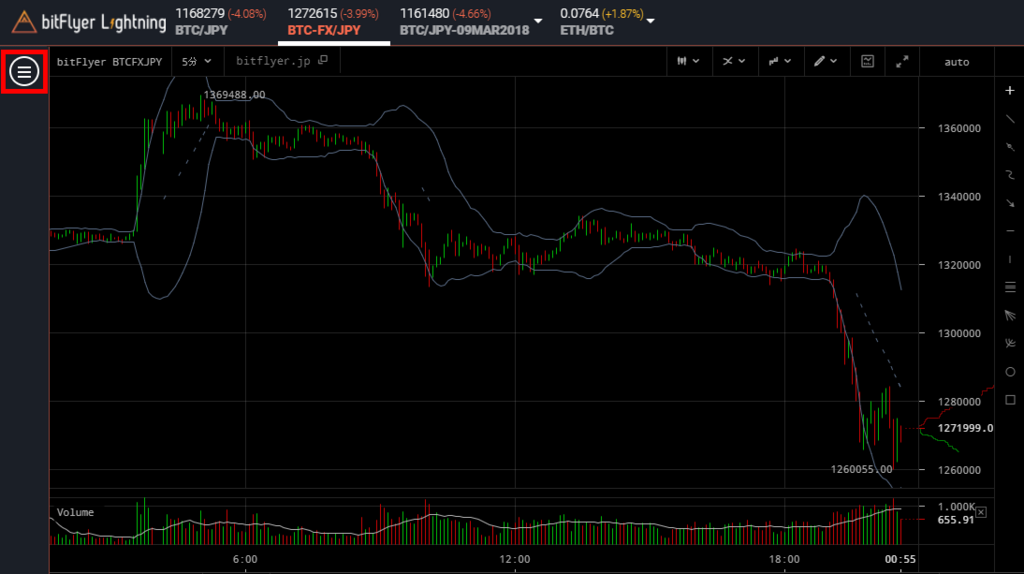Select the Fibonacci fan tool
The height and width of the screenshot is (574, 1024).
point(1010,315)
